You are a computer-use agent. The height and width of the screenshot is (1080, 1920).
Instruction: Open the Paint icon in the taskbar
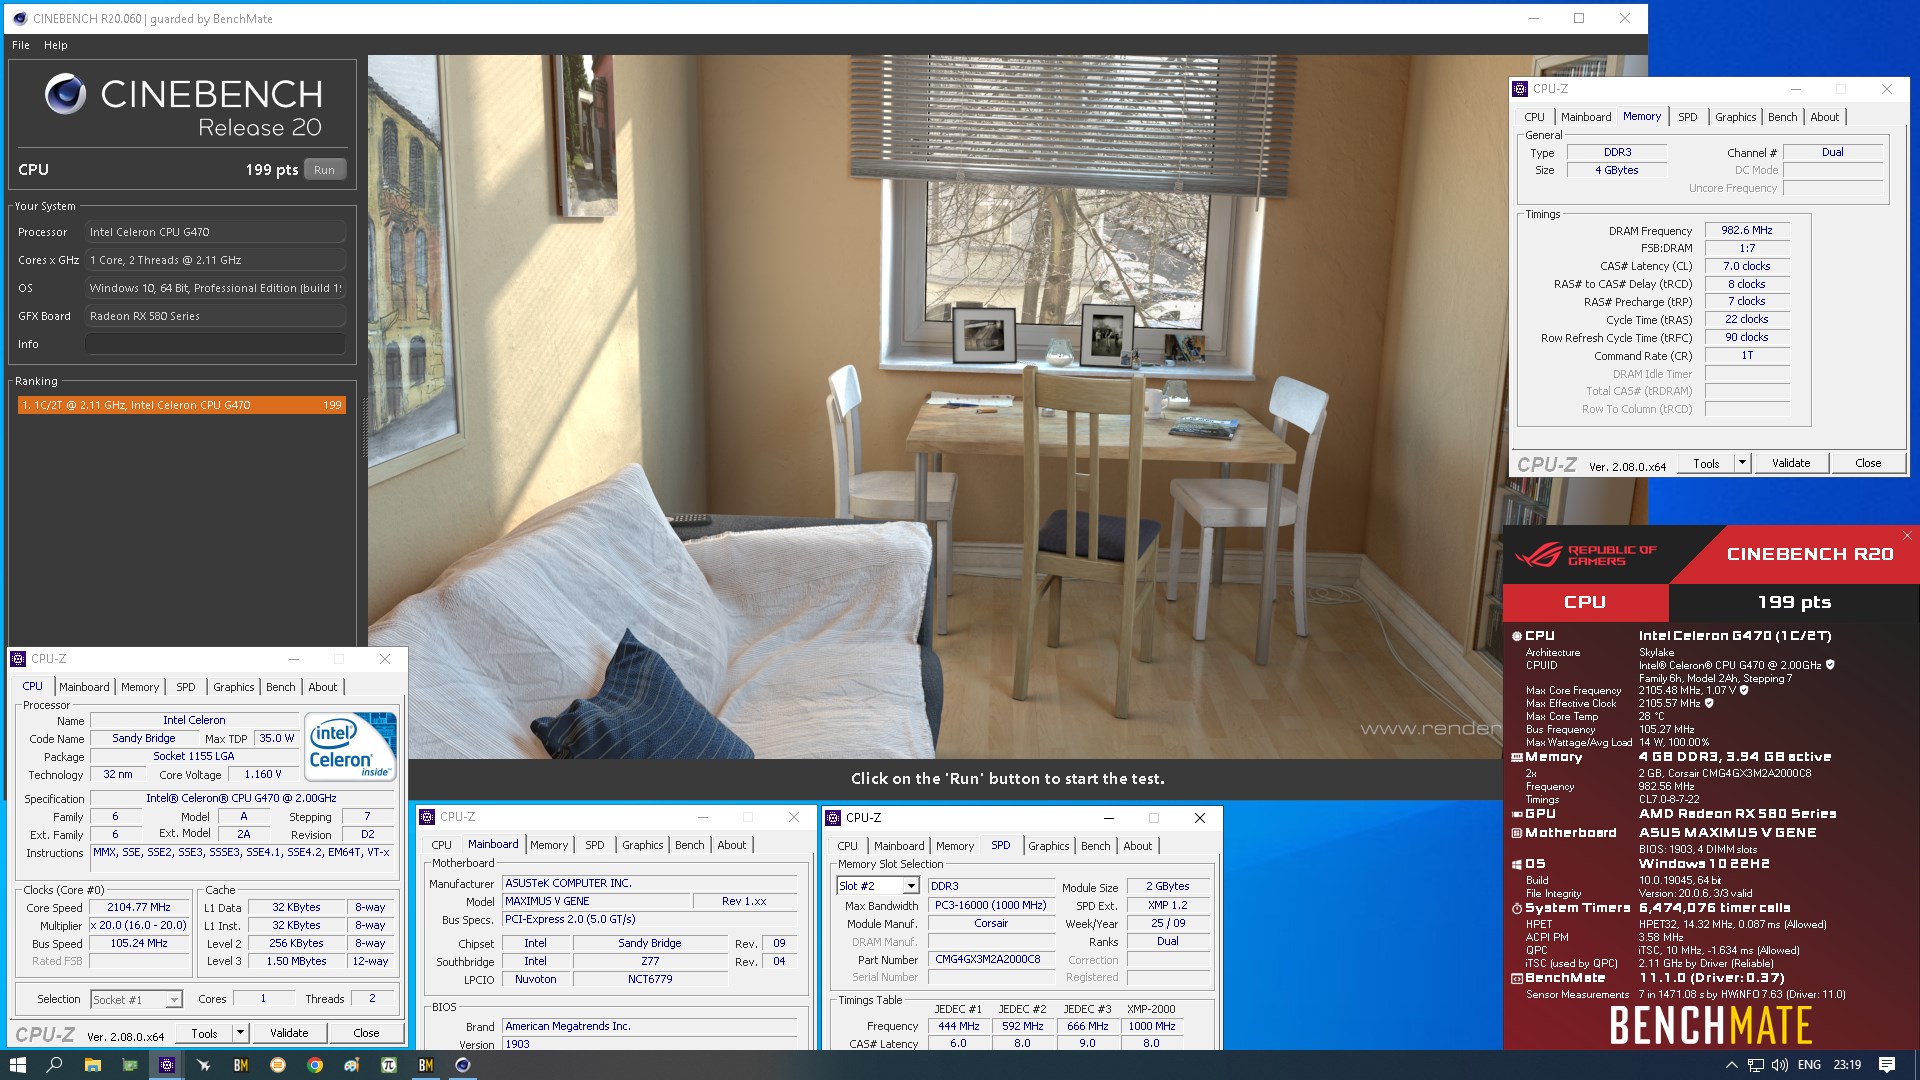[352, 1065]
